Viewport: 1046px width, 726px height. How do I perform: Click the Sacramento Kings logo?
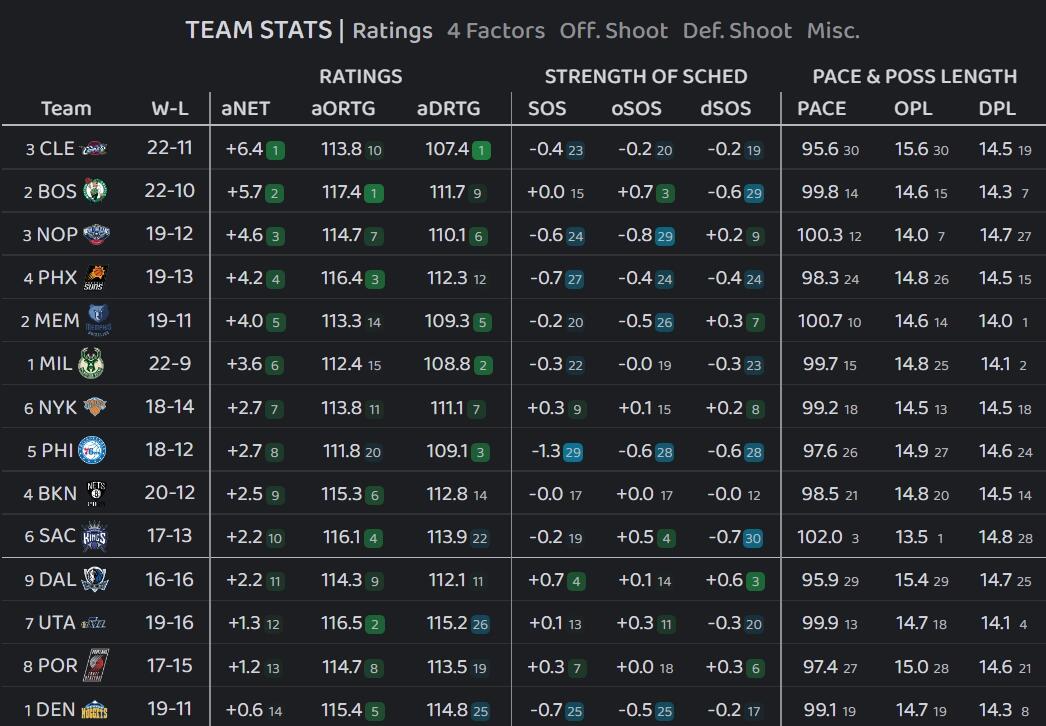point(96,536)
